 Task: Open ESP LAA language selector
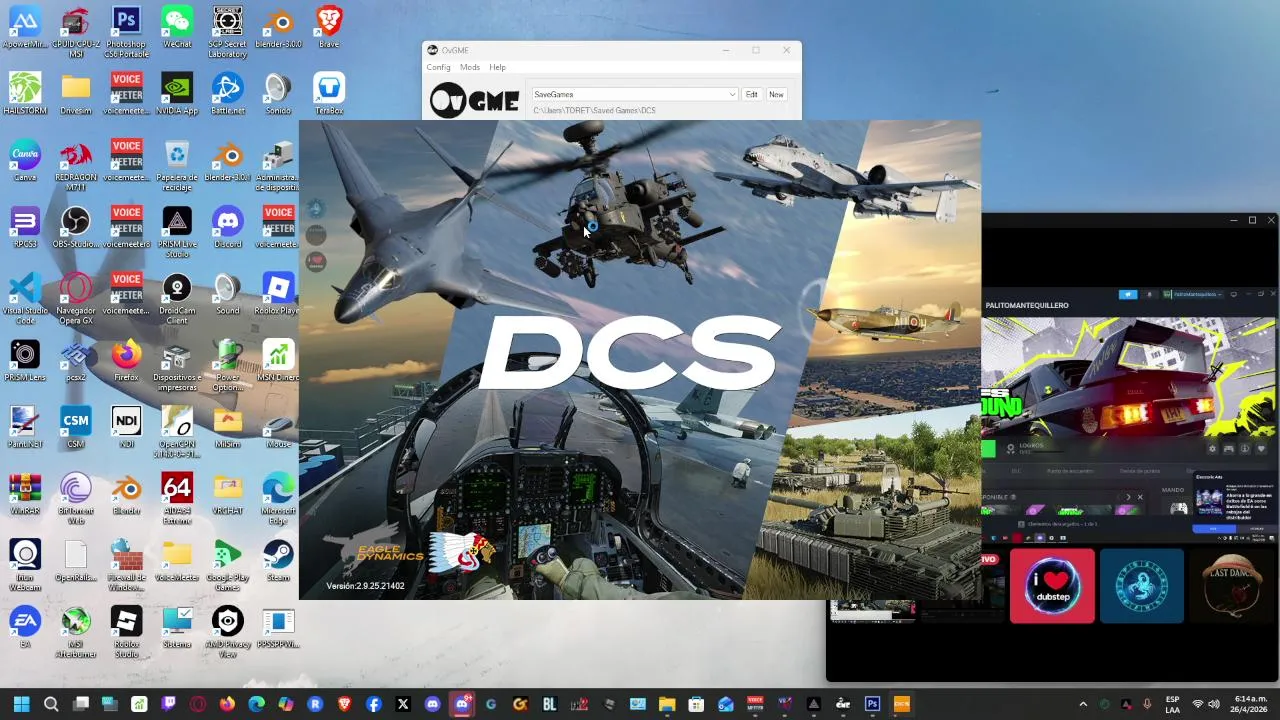tap(1172, 704)
